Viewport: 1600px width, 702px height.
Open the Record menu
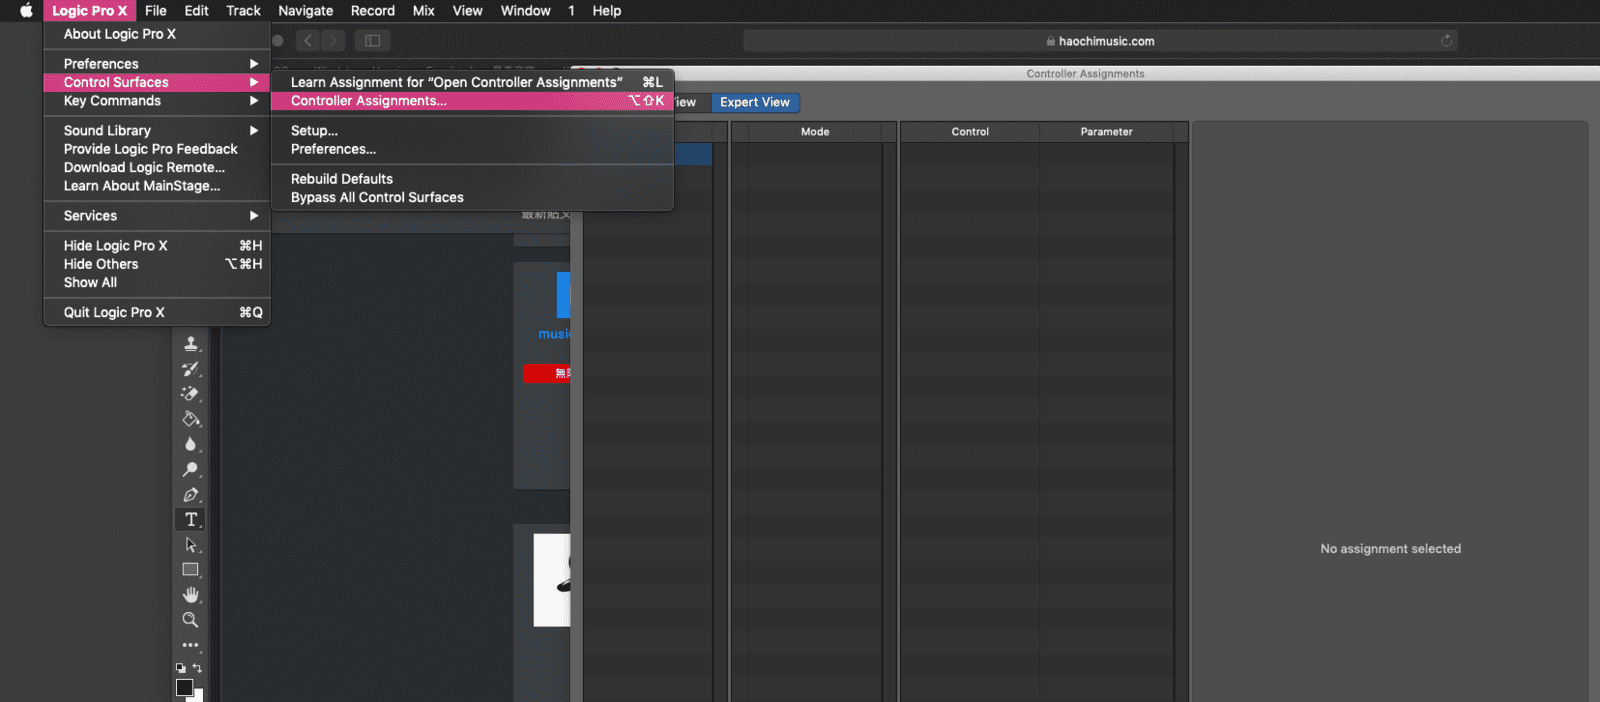[372, 11]
